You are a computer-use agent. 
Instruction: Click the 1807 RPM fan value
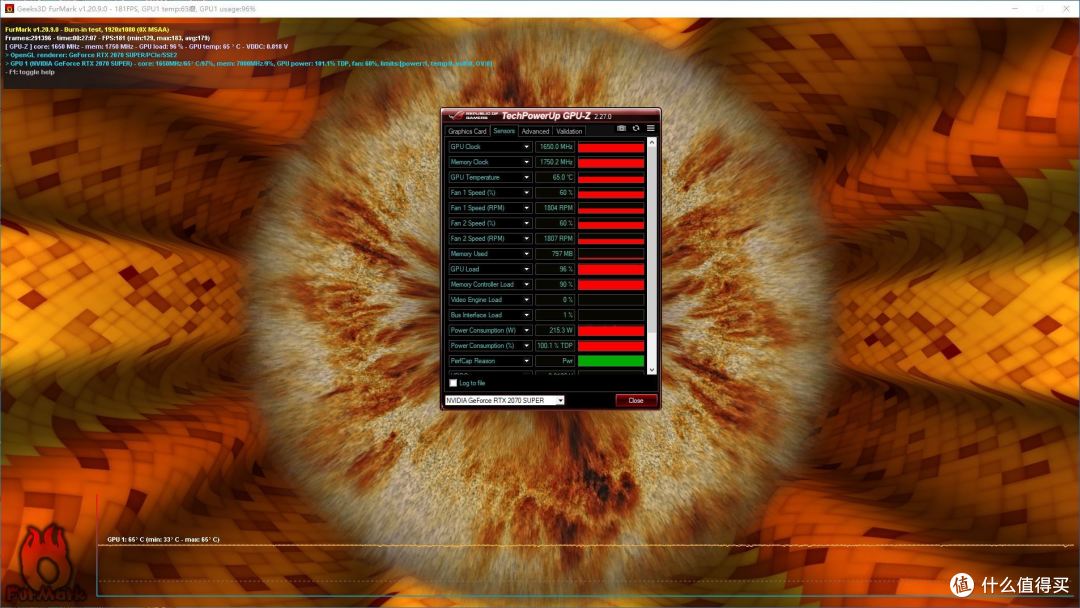[x=555, y=238]
